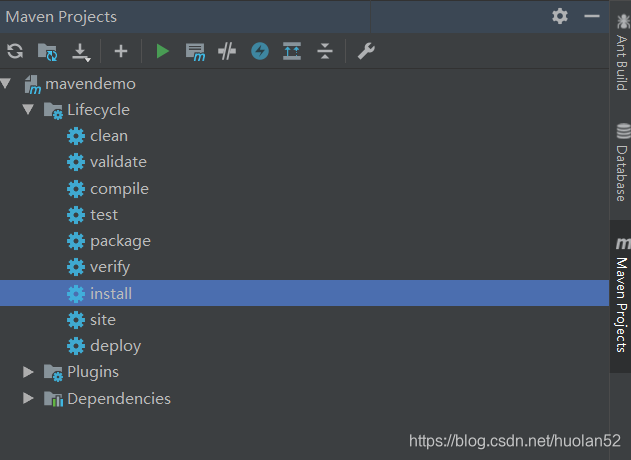
Task: Select the compile lifecycle goal
Action: [120, 189]
